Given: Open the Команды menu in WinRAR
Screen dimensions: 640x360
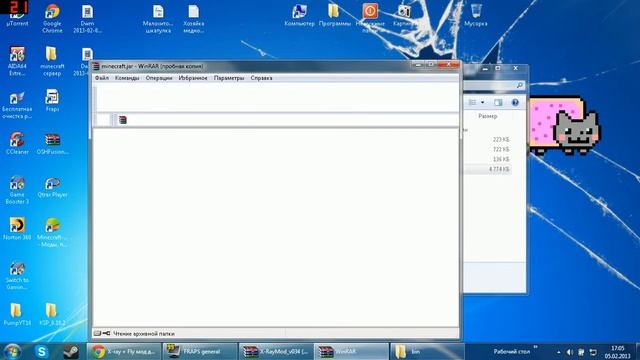Looking at the screenshot, I should click(x=127, y=78).
